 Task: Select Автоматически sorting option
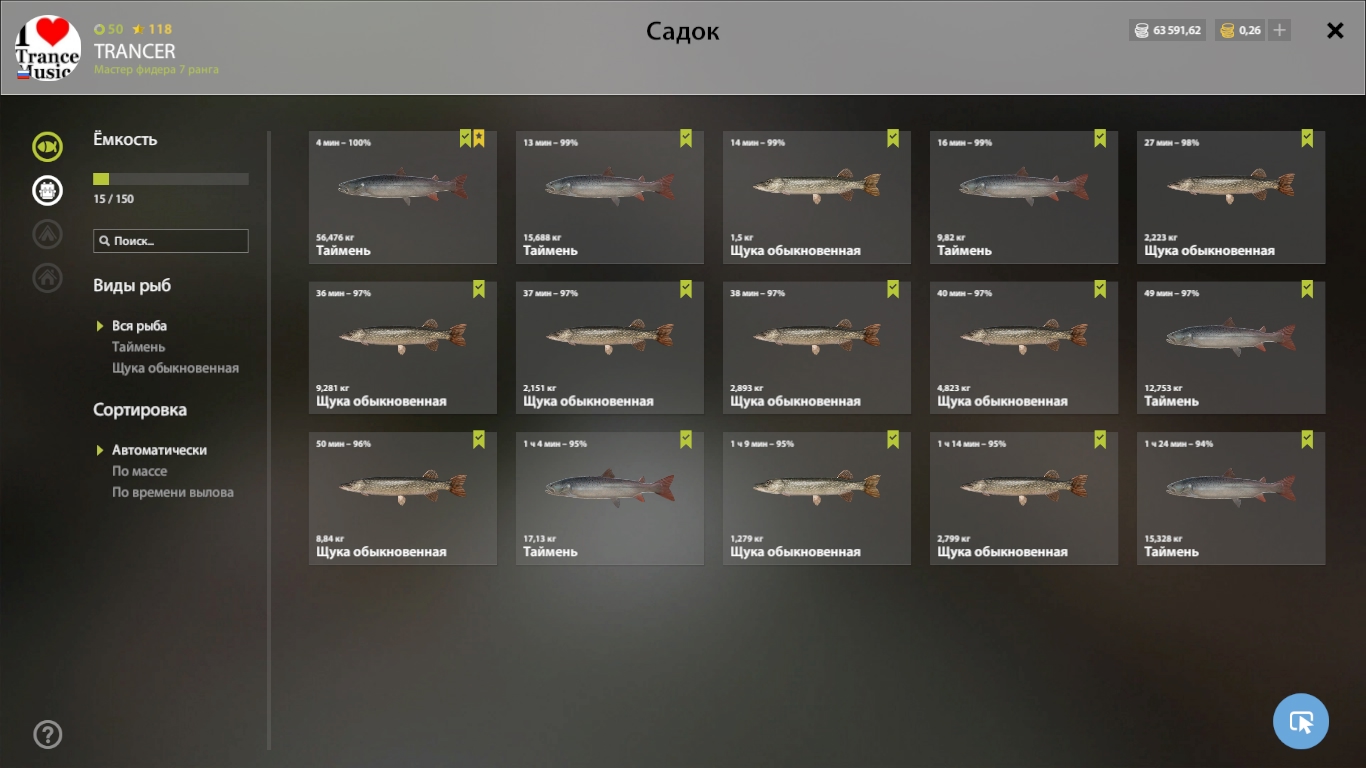pyautogui.click(x=159, y=450)
